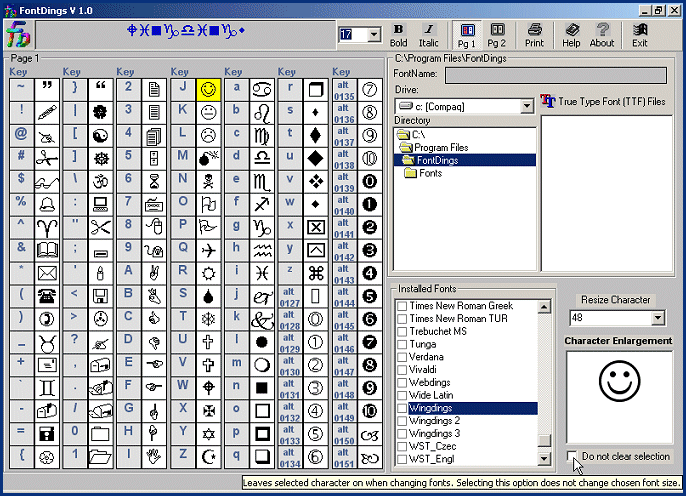Select the hourglass symbol next to 6
Image resolution: width=686 pixels, height=496 pixels.
154,182
